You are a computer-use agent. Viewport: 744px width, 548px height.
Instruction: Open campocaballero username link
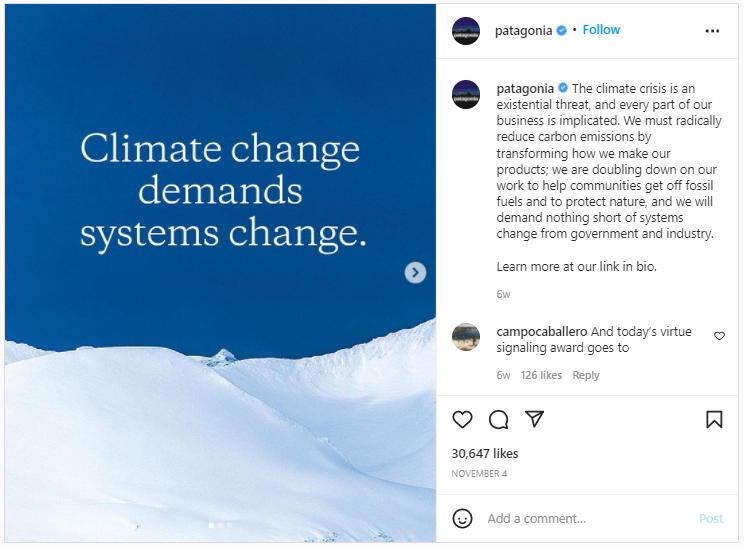tap(541, 332)
